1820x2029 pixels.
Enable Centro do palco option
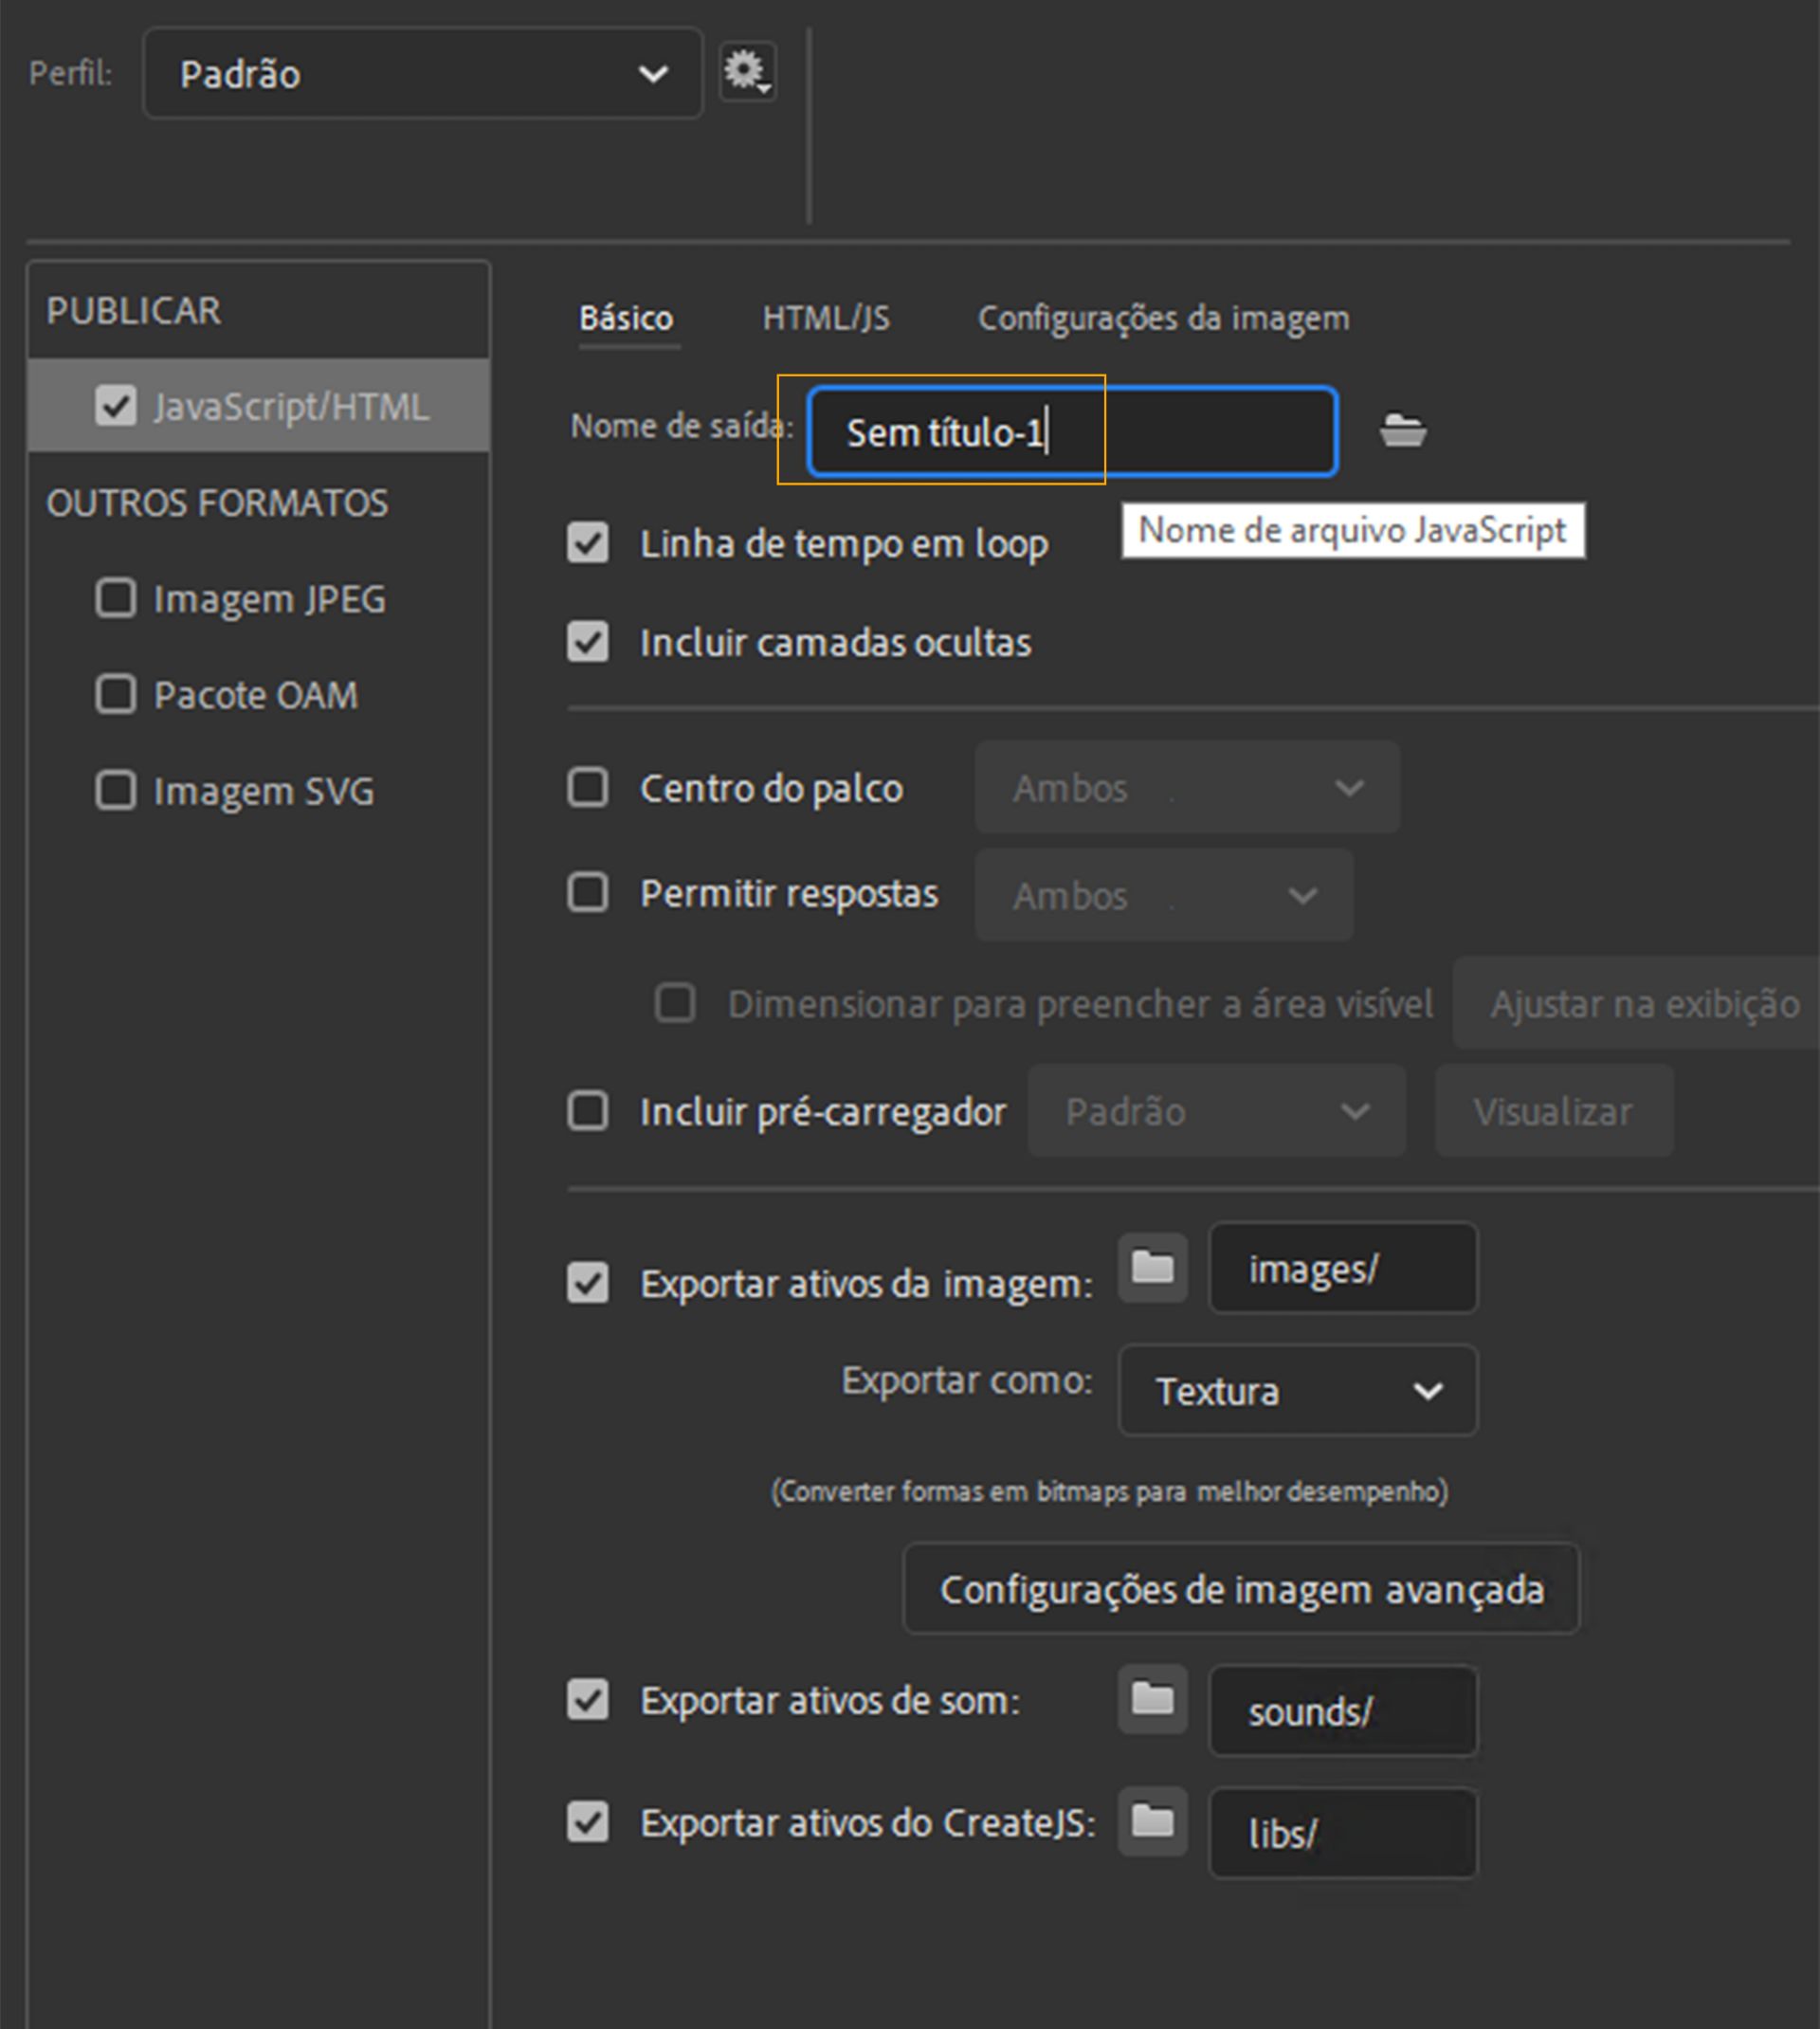587,788
